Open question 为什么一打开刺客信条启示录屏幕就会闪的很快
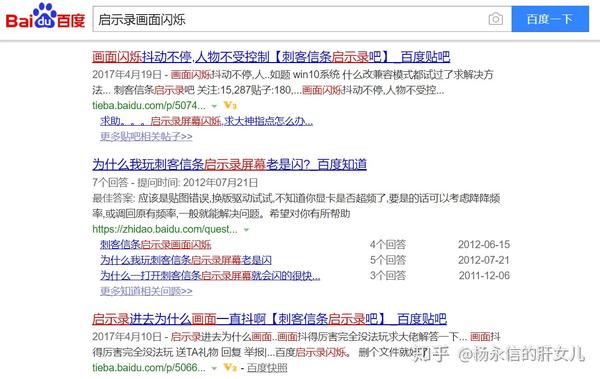 pos(210,275)
